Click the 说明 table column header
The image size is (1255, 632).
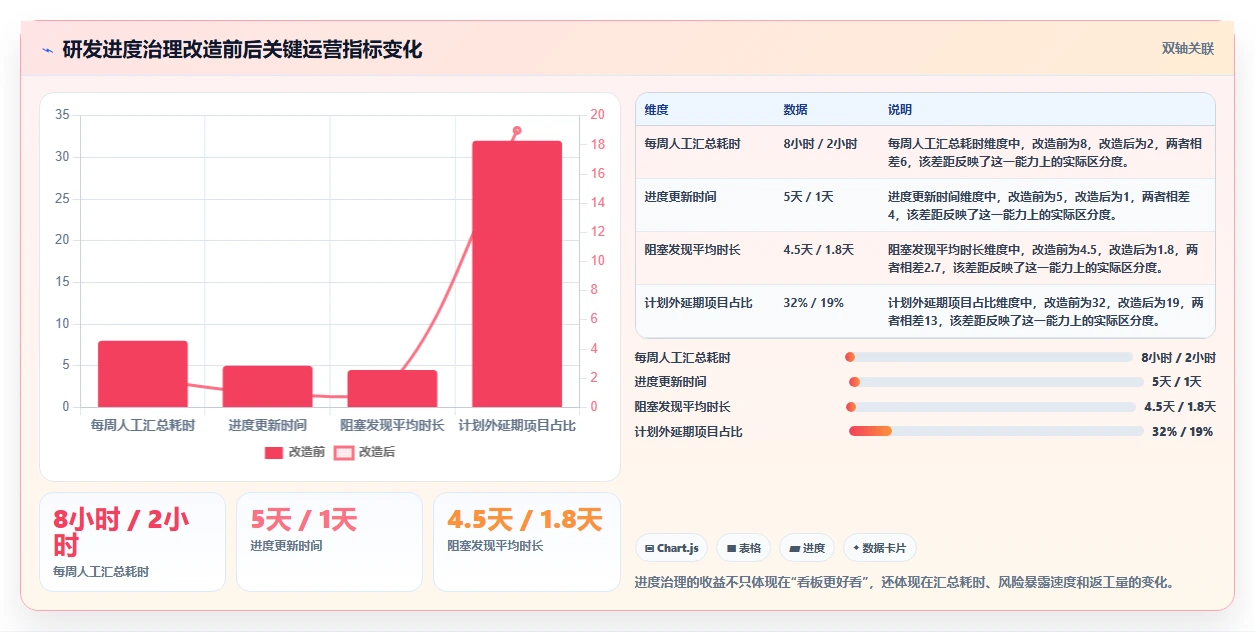pos(900,110)
